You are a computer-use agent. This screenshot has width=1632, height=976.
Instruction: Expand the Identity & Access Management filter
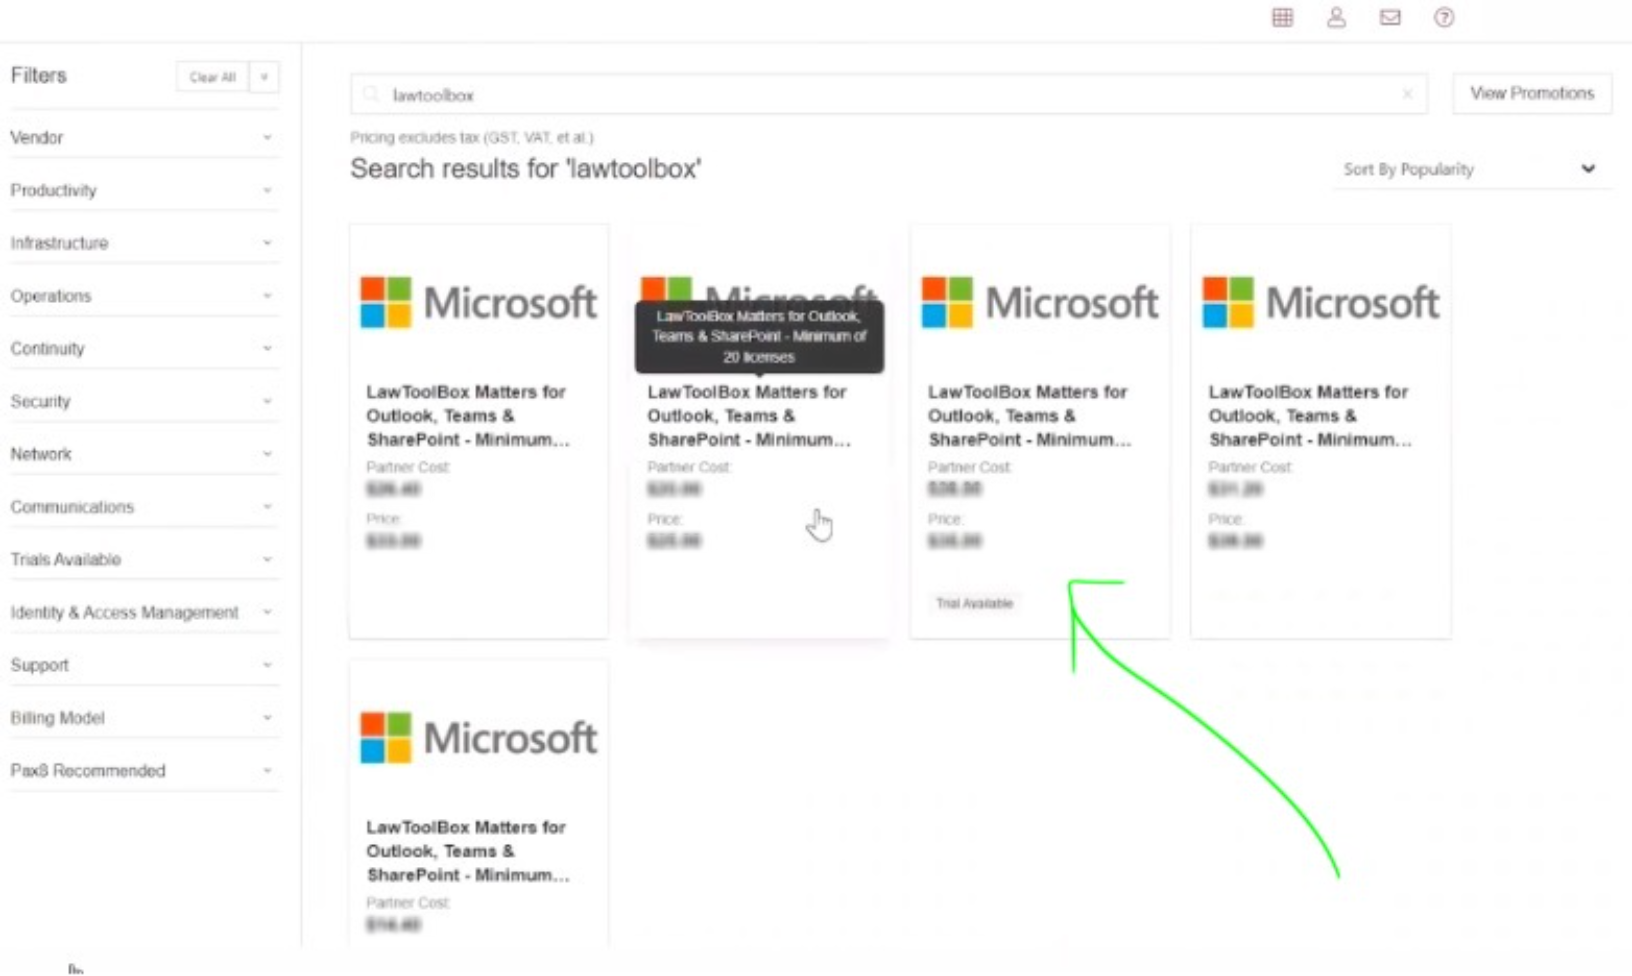[x=144, y=612]
